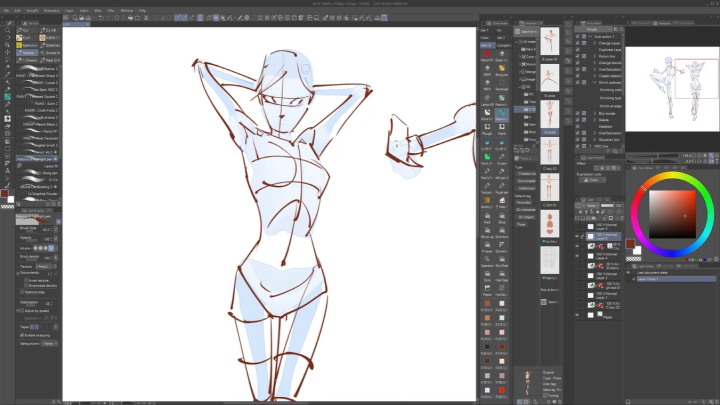Click the Hide Paper quick access icon
The width and height of the screenshot is (720, 405).
click(502, 276)
